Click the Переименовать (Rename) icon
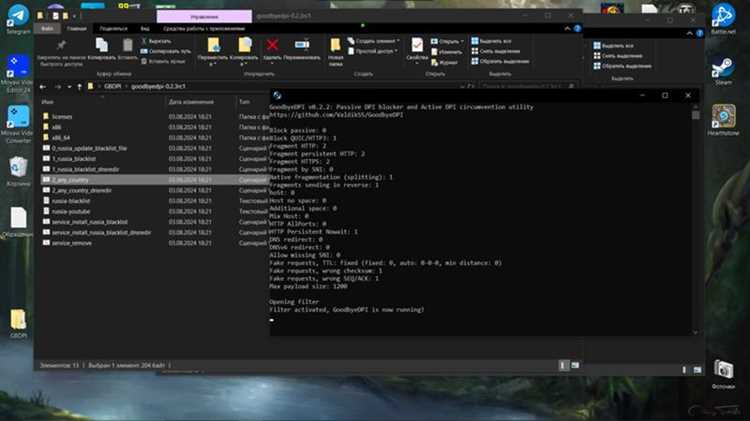Viewport: 750px width, 421px height. click(x=302, y=45)
